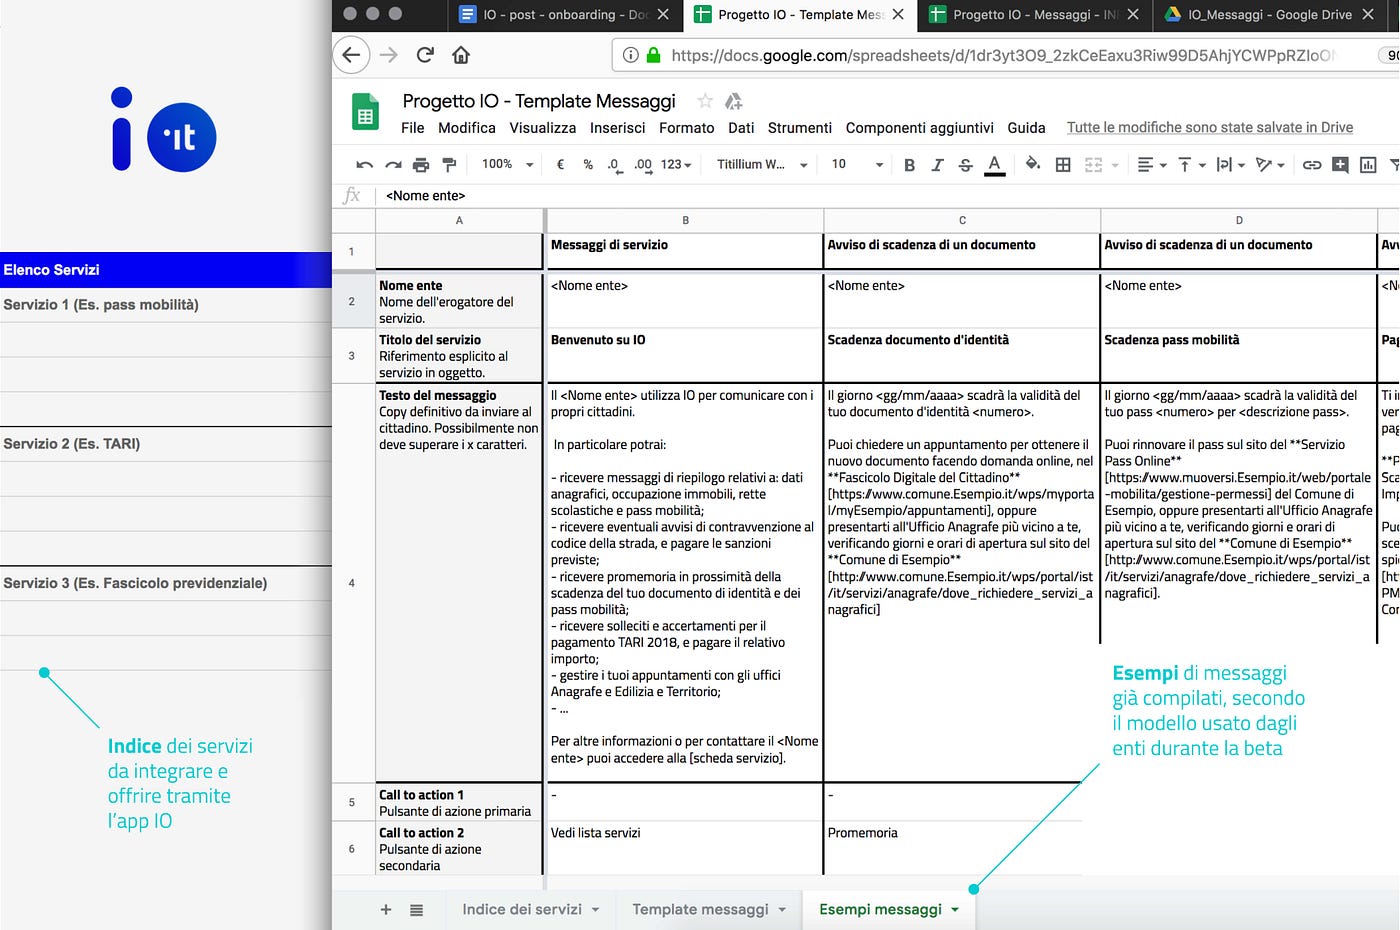The image size is (1400, 930).
Task: Open the Formato menu
Action: coord(687,128)
